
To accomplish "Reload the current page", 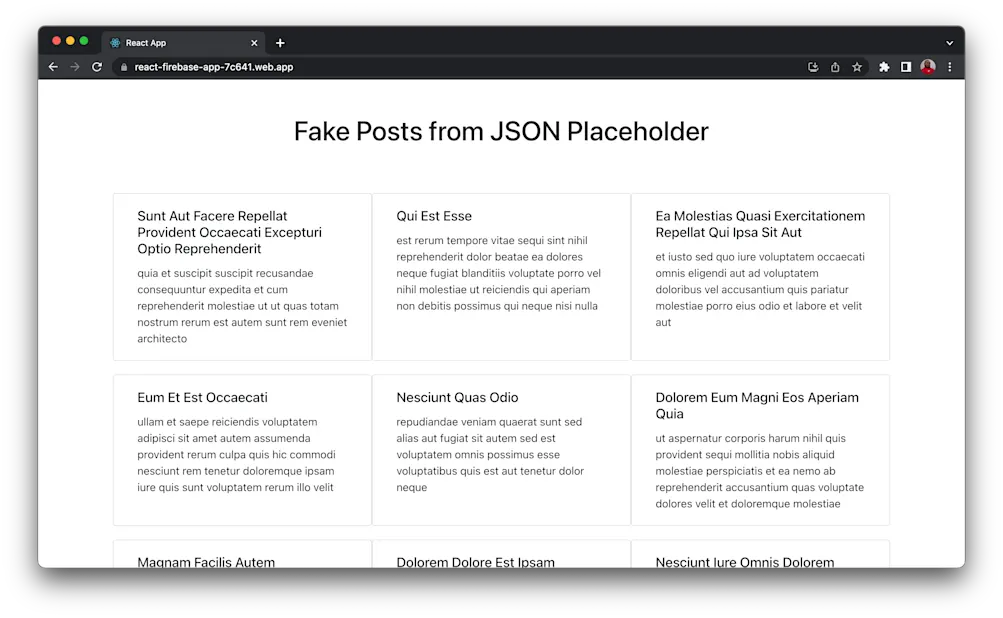I will [x=97, y=67].
